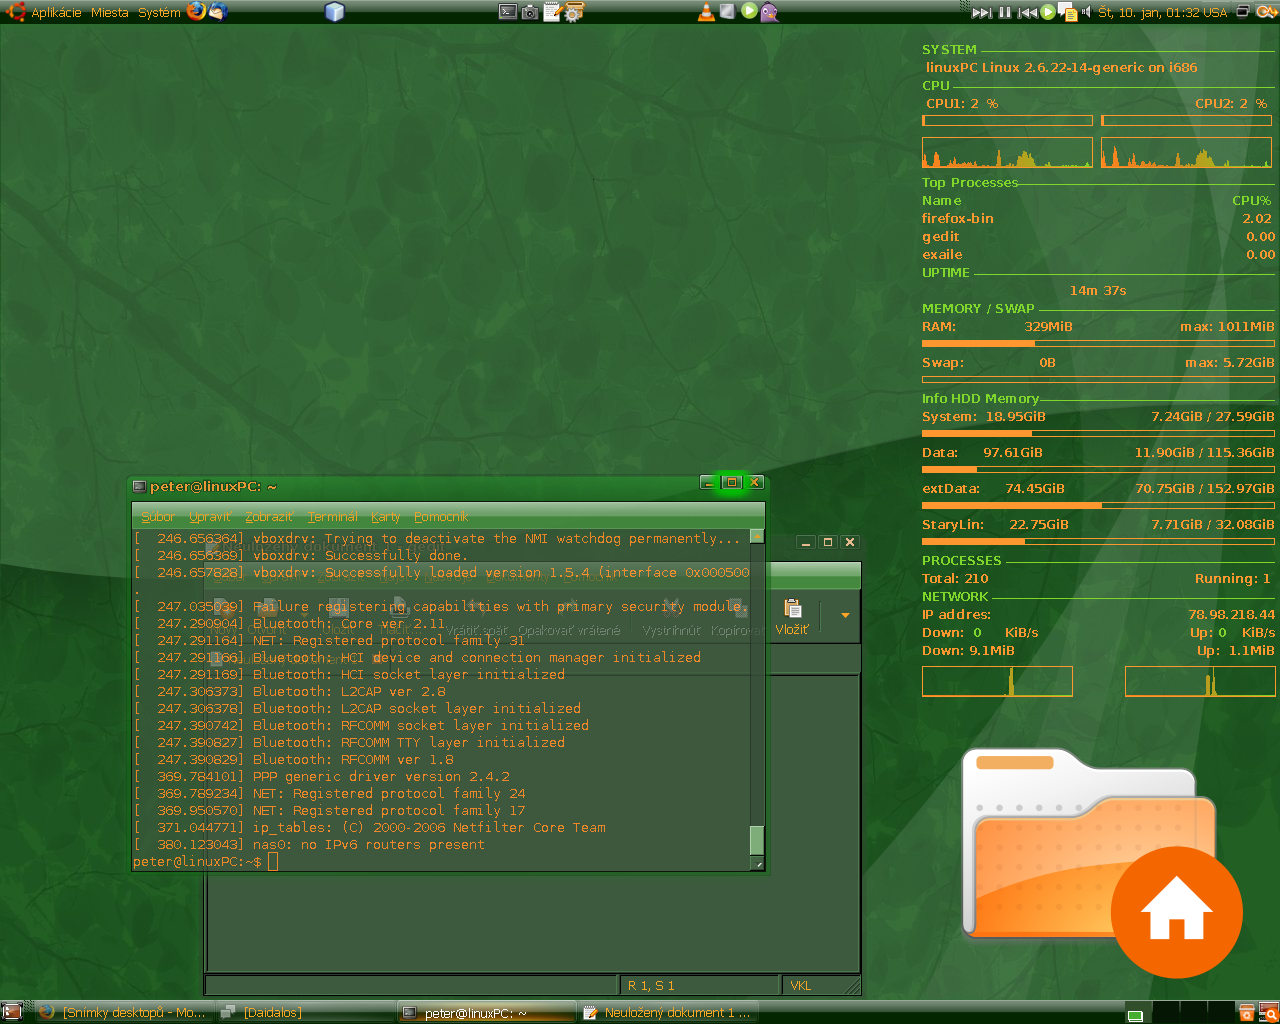Click the exaile process row

click(x=1097, y=255)
